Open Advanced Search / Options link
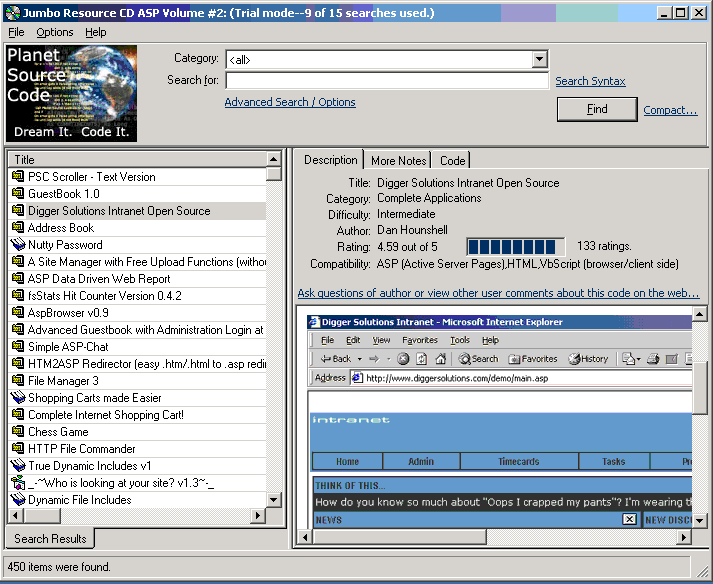The width and height of the screenshot is (713, 584). (x=290, y=102)
